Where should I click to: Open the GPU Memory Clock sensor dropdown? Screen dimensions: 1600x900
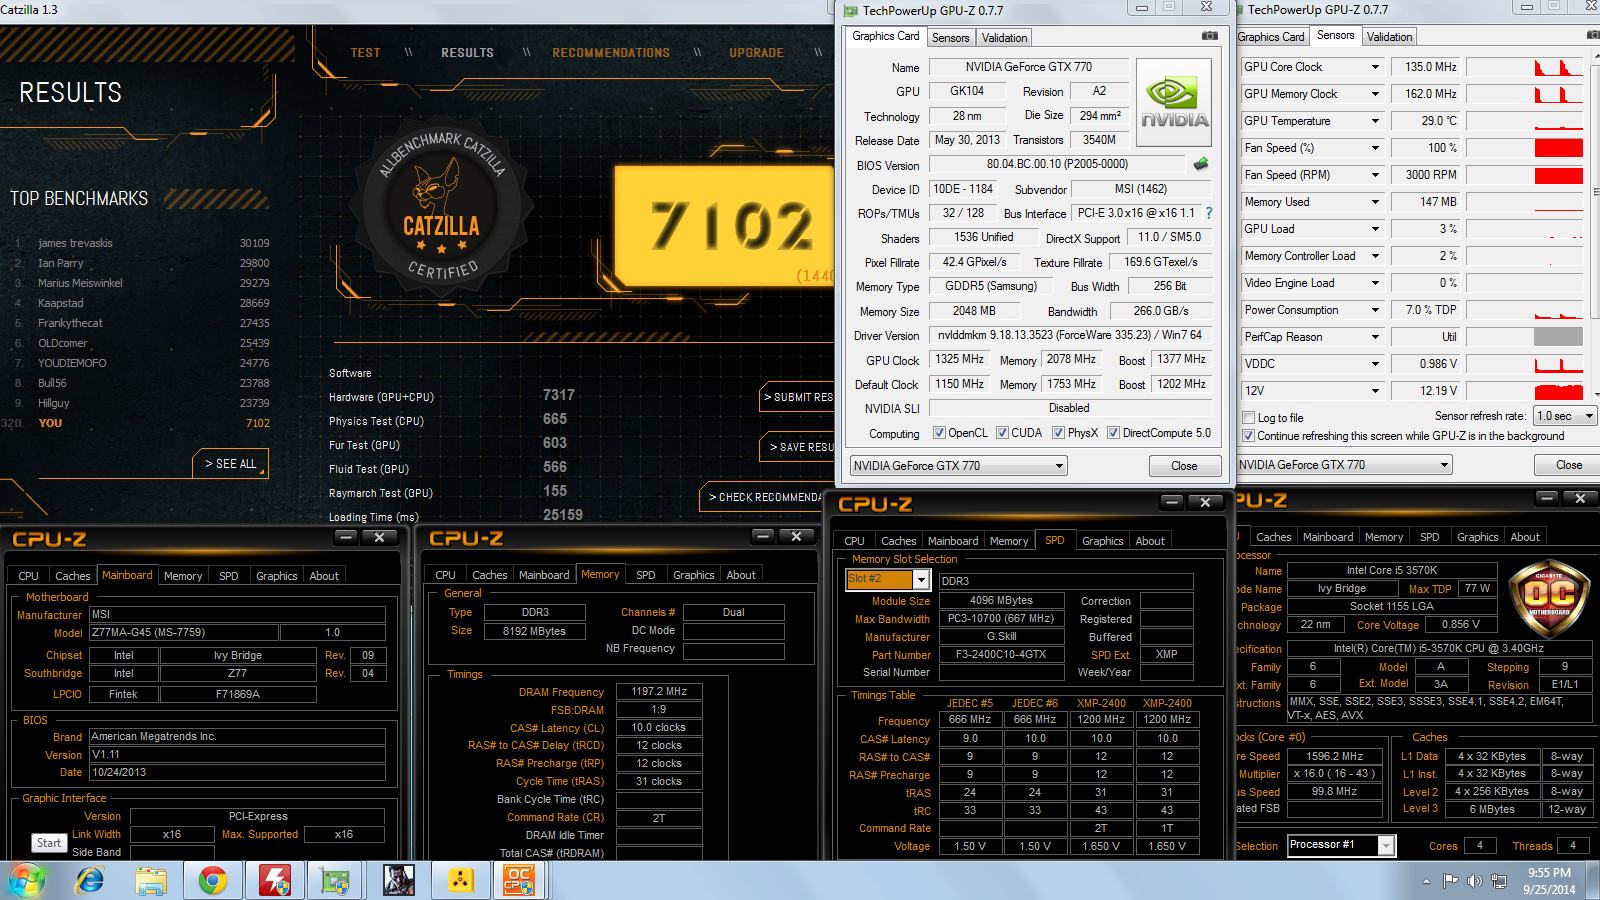click(1375, 94)
